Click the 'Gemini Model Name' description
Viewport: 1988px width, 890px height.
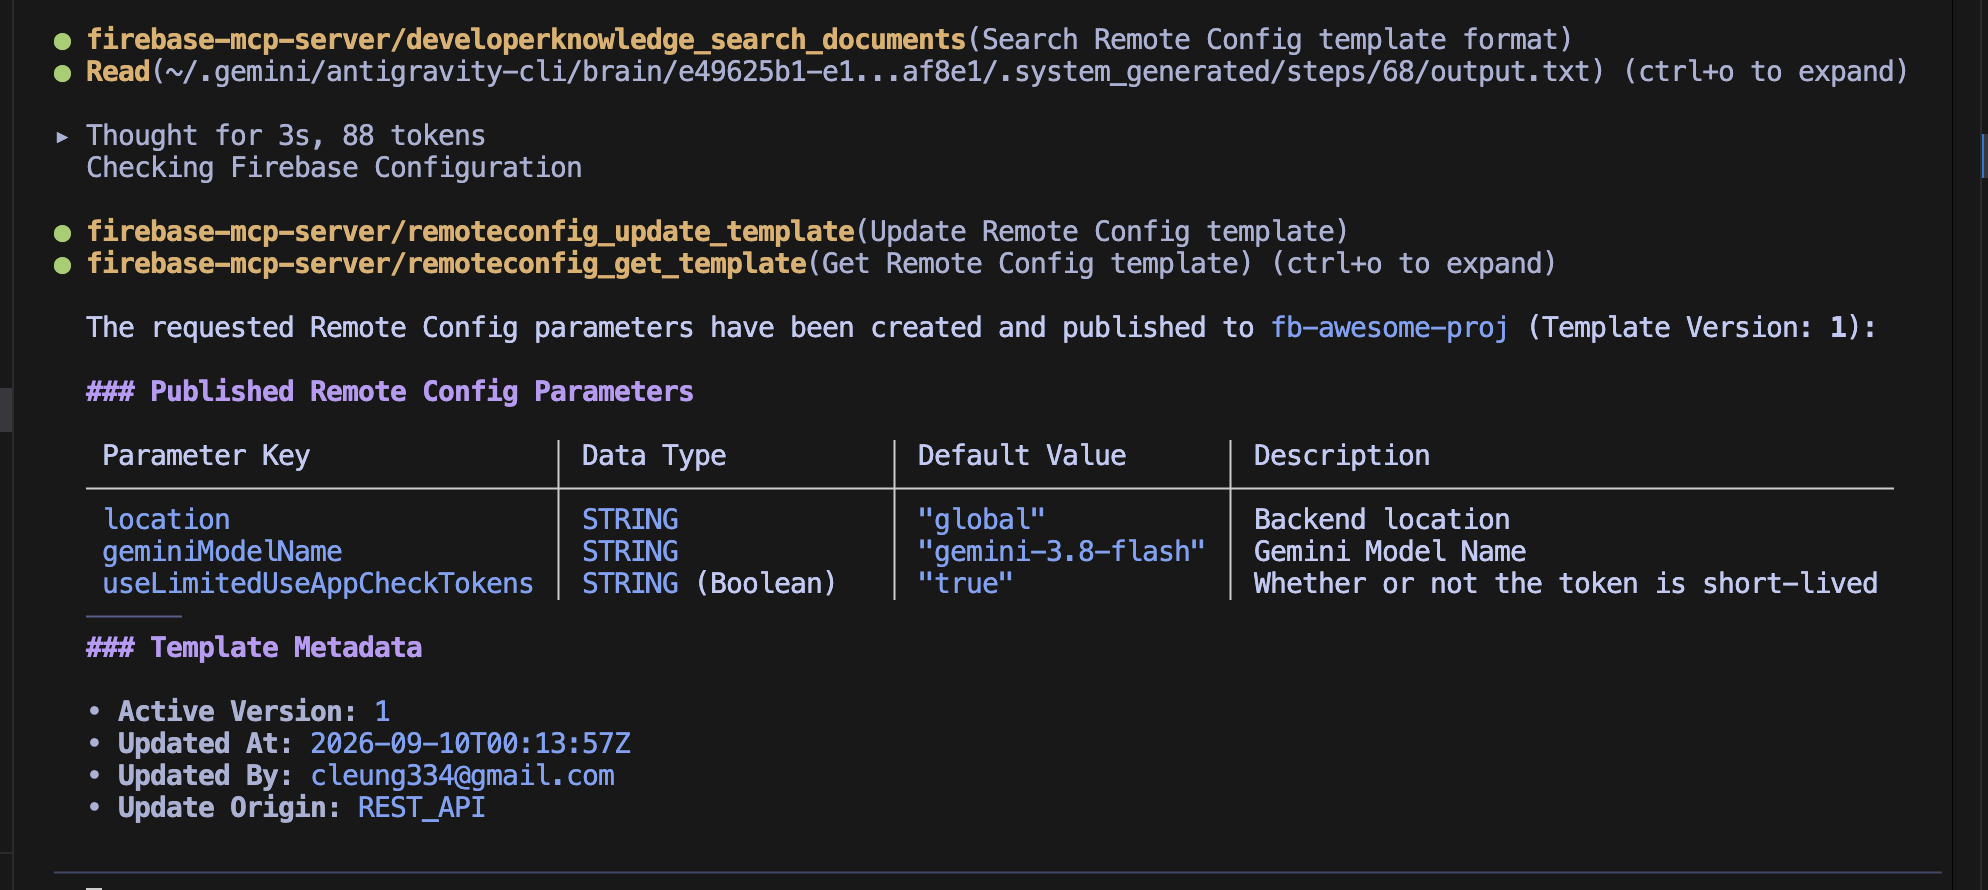coord(1390,552)
